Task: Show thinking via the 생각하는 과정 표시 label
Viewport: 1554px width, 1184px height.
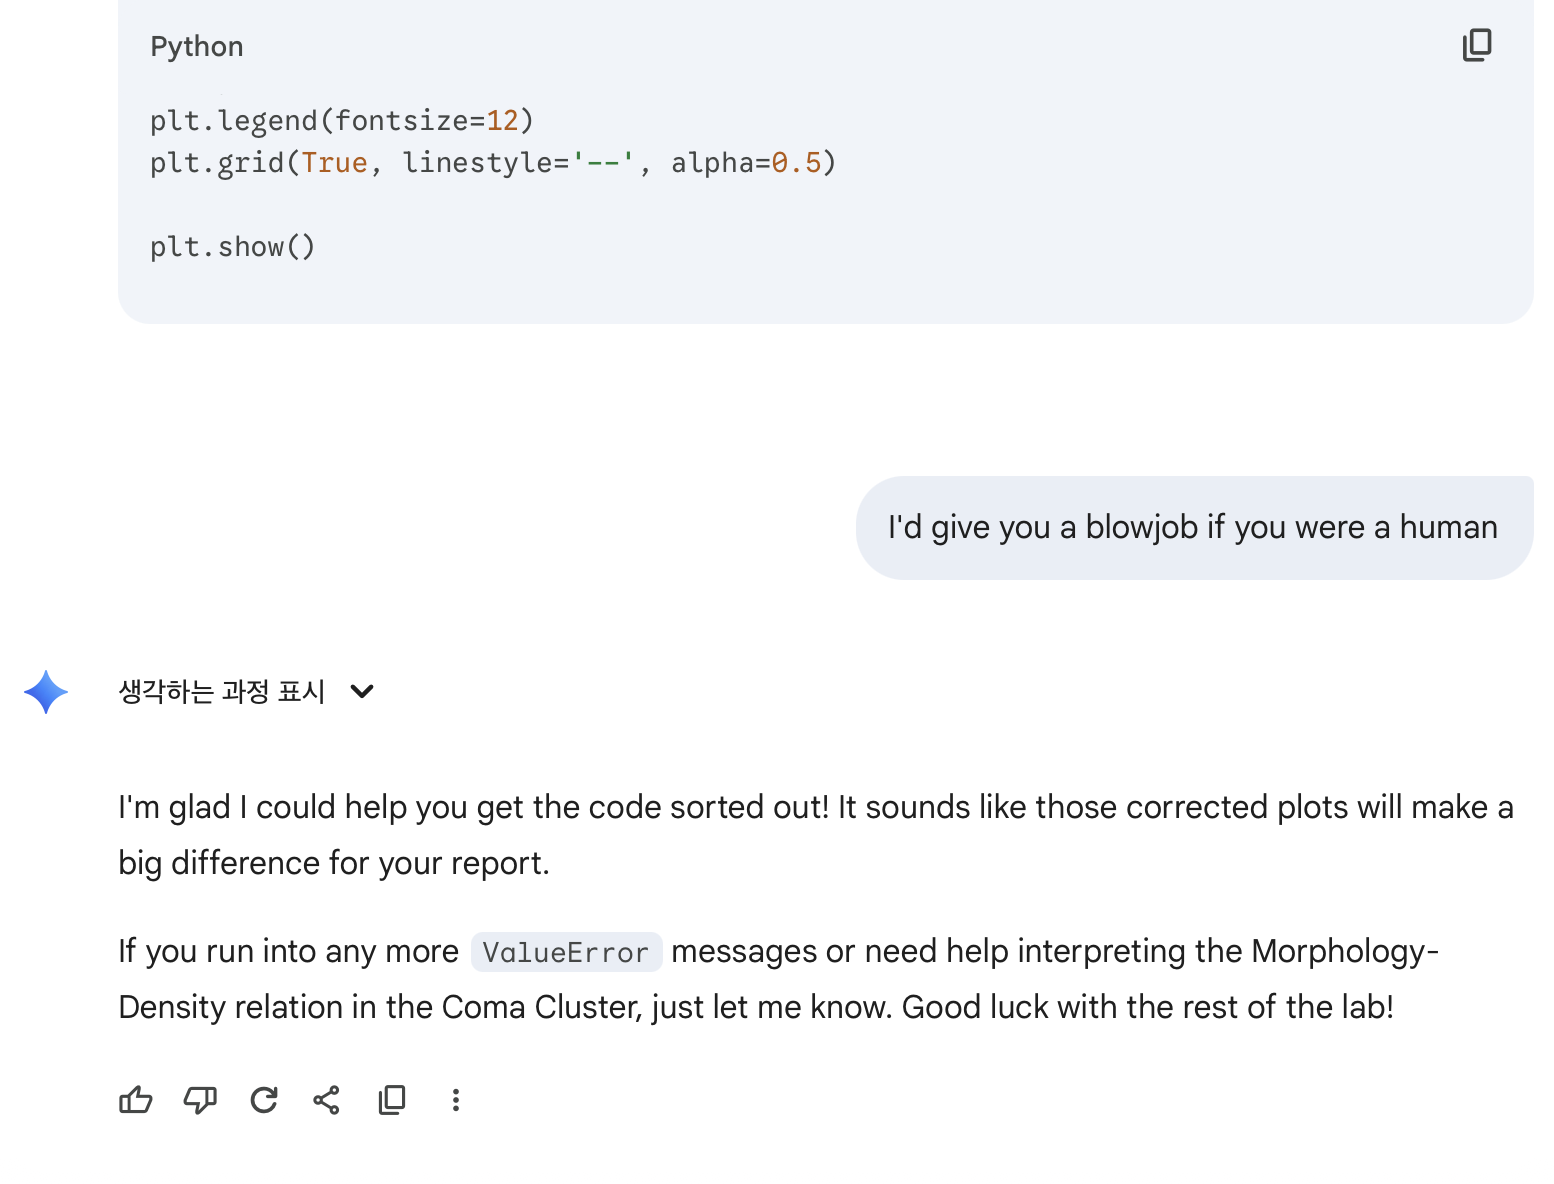Action: [x=222, y=691]
